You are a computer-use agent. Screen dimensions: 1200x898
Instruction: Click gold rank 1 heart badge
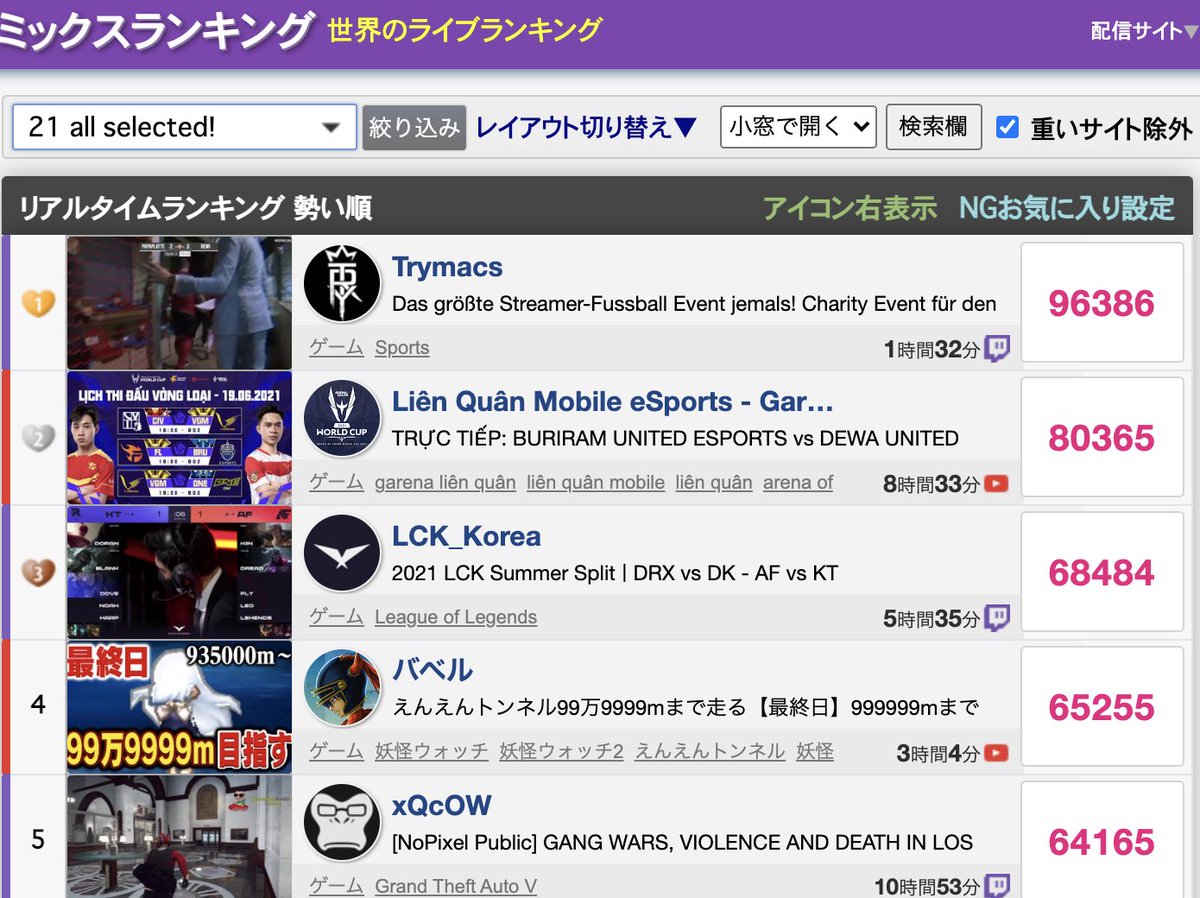click(38, 303)
